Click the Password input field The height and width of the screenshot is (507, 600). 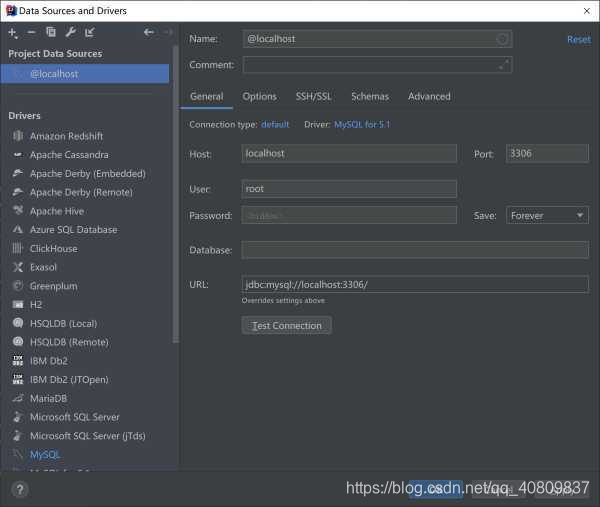click(349, 215)
